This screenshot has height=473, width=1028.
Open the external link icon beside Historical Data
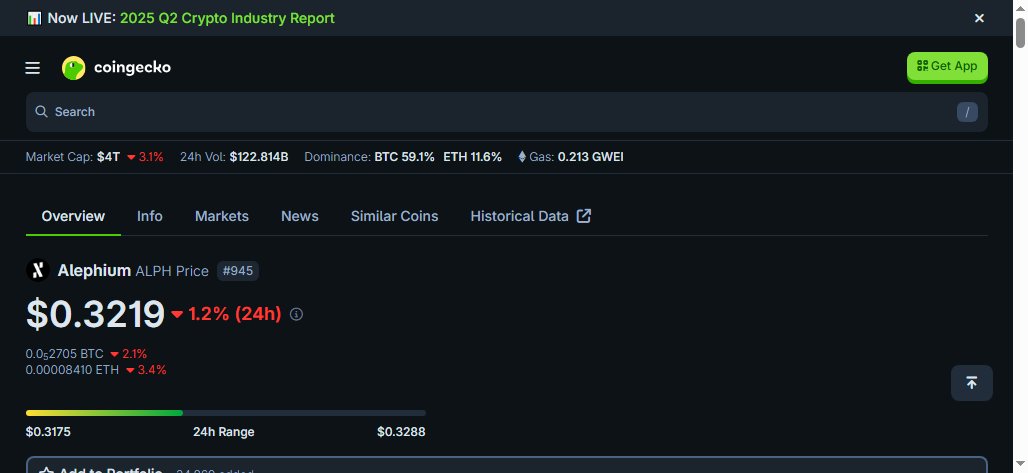pyautogui.click(x=583, y=216)
